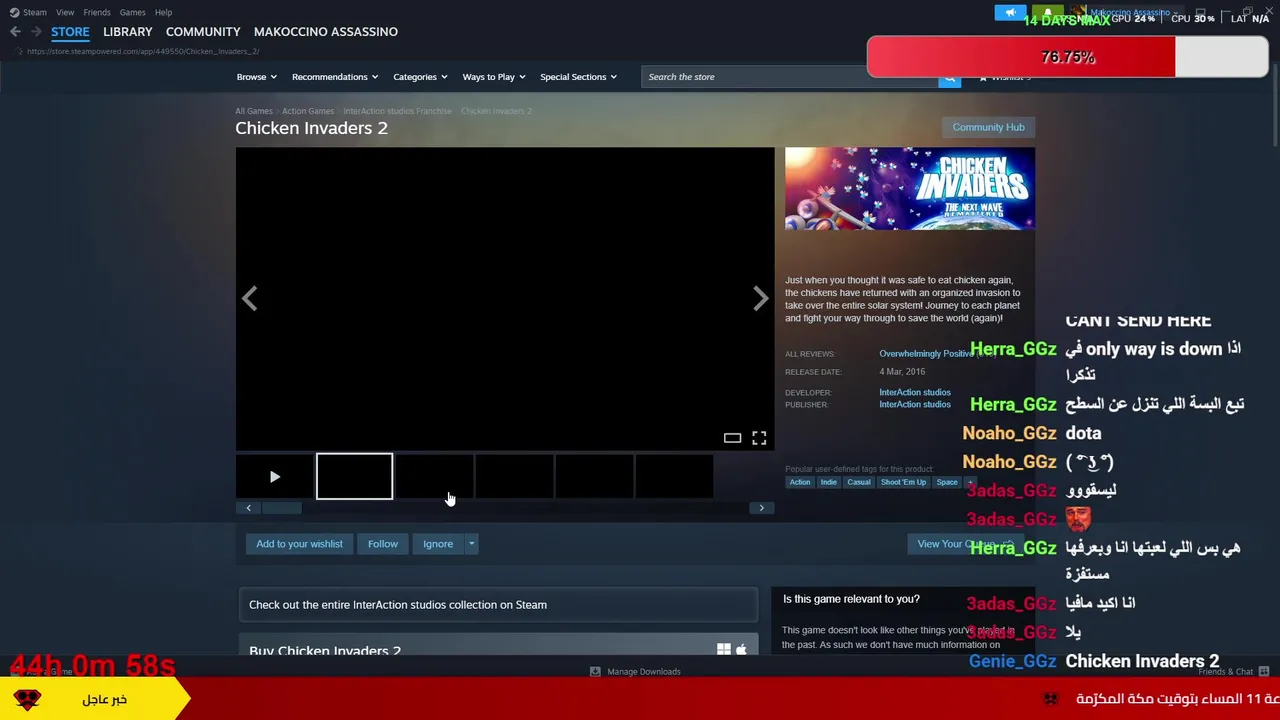Click the thumbnail strip scrollbar handle
This screenshot has height=720, width=1280.
click(x=282, y=508)
